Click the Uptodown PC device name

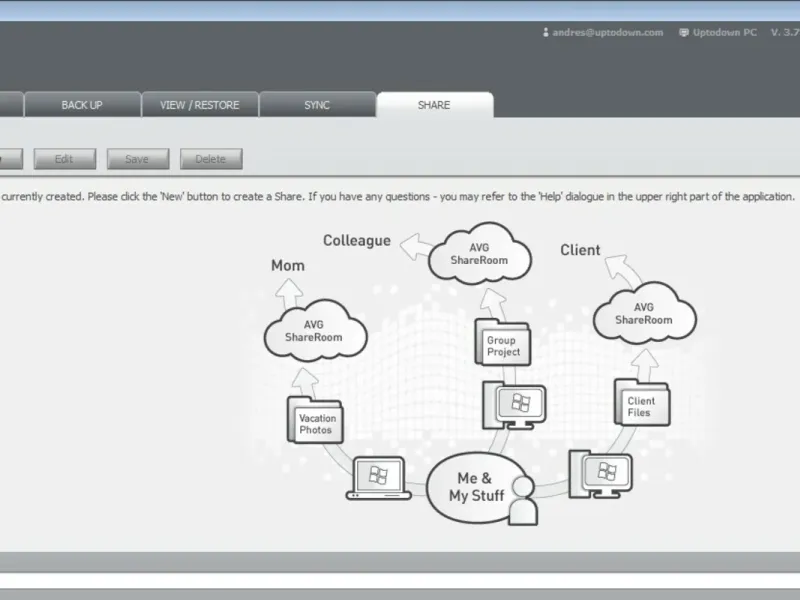(724, 32)
